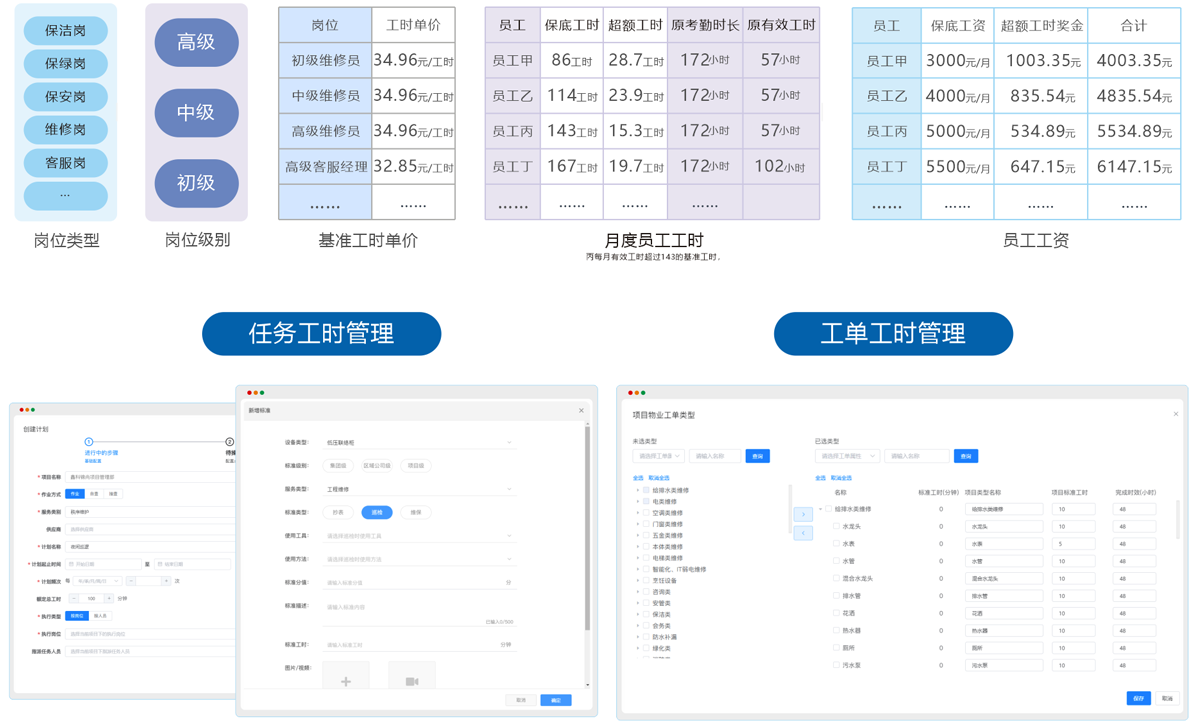1200x727 pixels.
Task: Check the 空调类维修 checkbox
Action: tap(646, 513)
